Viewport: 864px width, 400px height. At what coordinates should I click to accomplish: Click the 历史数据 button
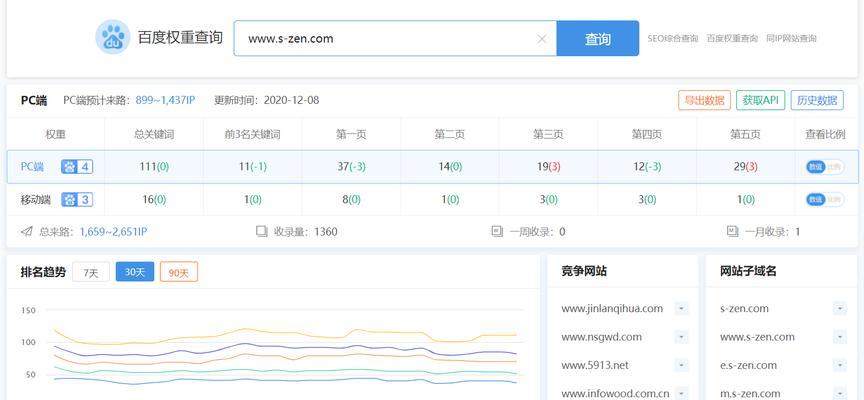tap(817, 100)
